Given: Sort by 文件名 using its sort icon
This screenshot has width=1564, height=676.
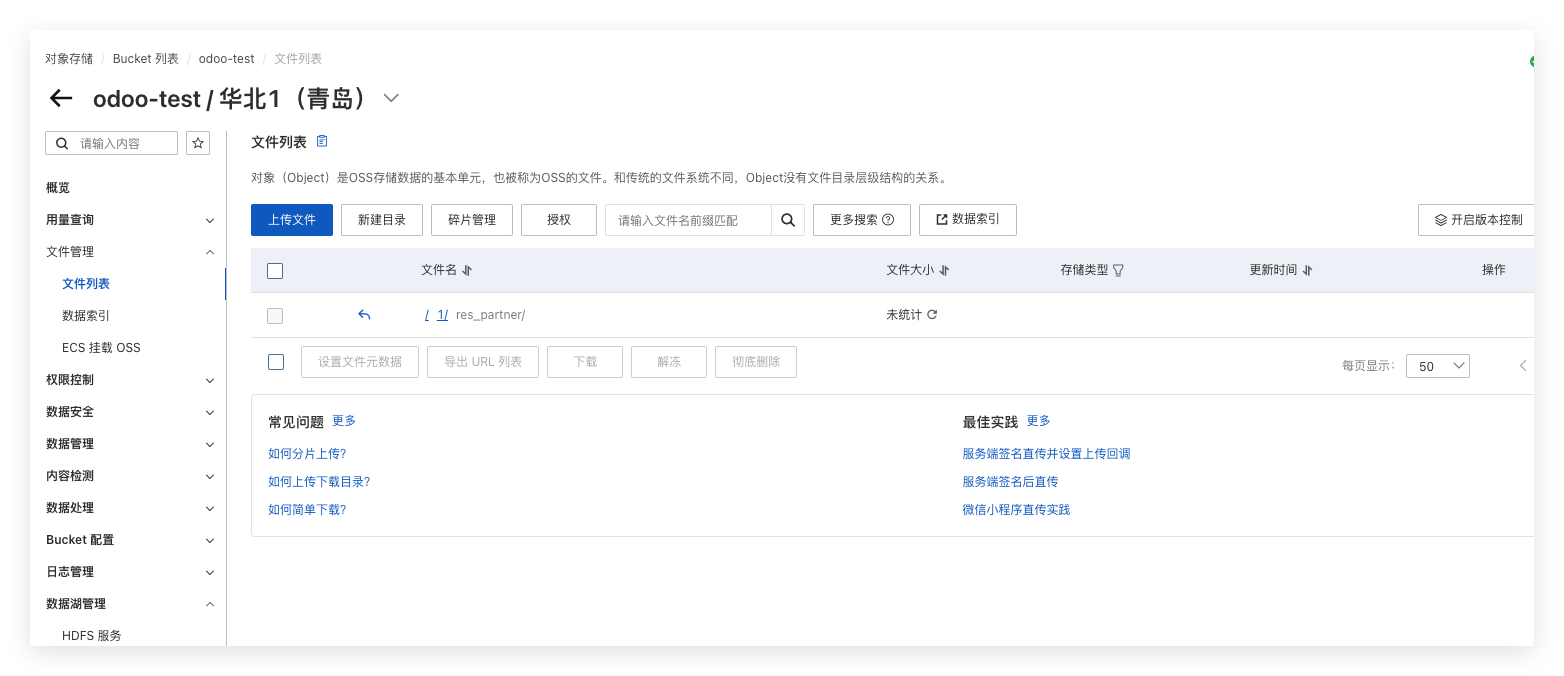Looking at the screenshot, I should [x=467, y=270].
